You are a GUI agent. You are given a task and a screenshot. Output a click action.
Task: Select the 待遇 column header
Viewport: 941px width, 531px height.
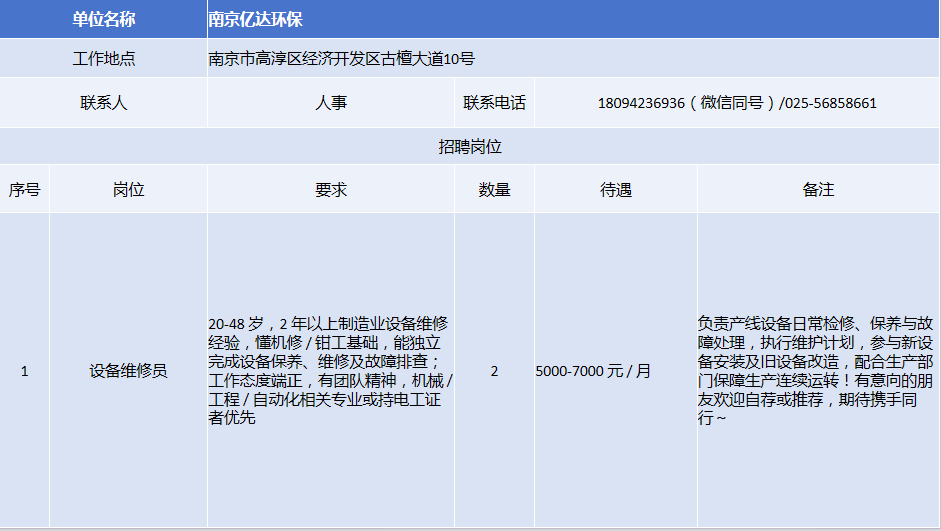615,190
